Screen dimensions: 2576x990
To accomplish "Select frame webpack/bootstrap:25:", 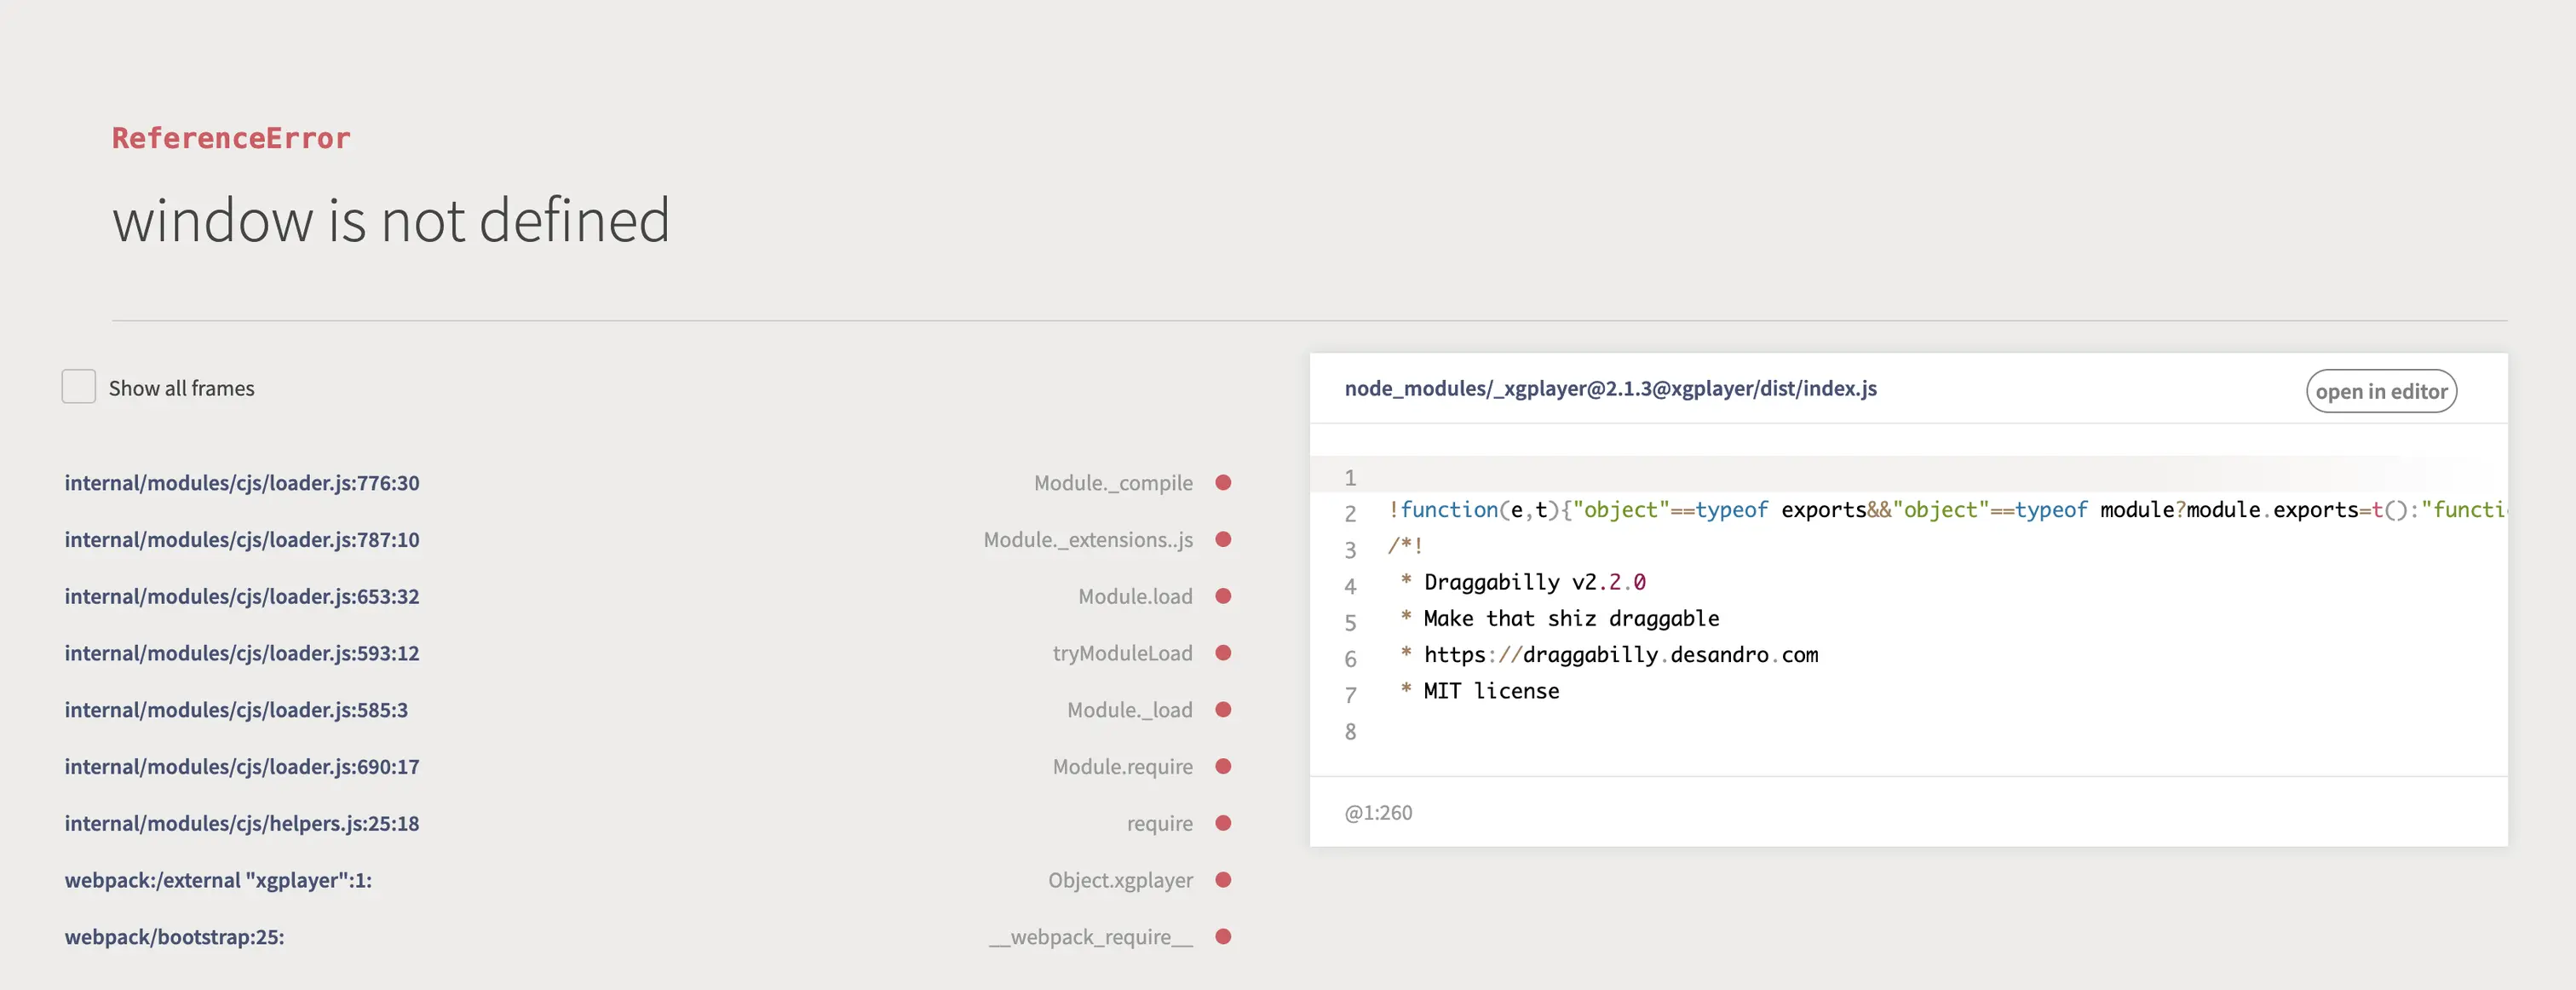I will click(174, 937).
